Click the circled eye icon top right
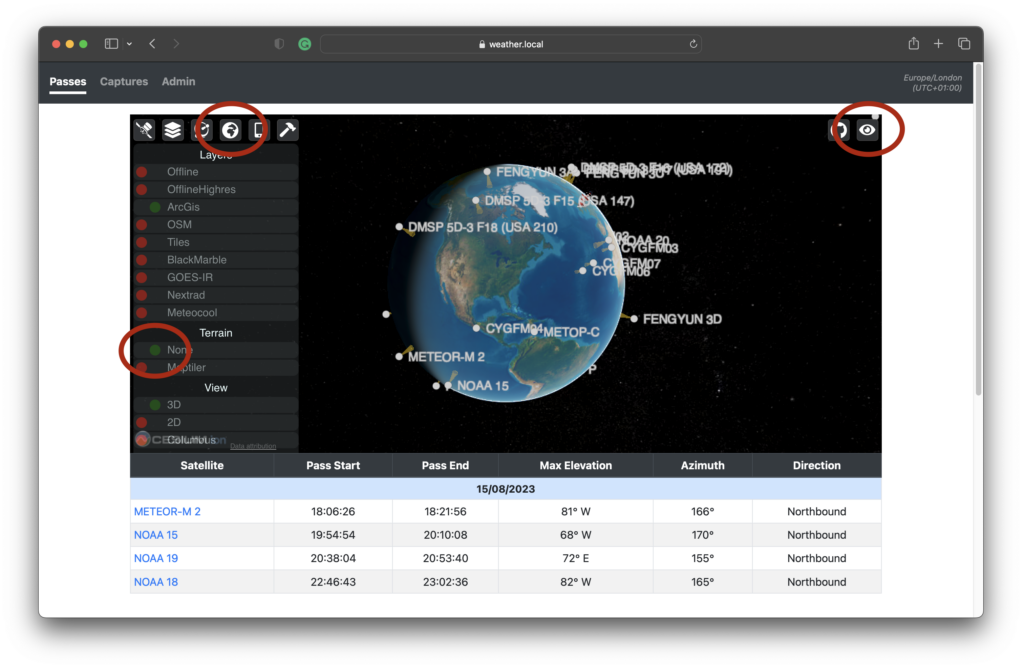1024x665 pixels. coord(867,130)
